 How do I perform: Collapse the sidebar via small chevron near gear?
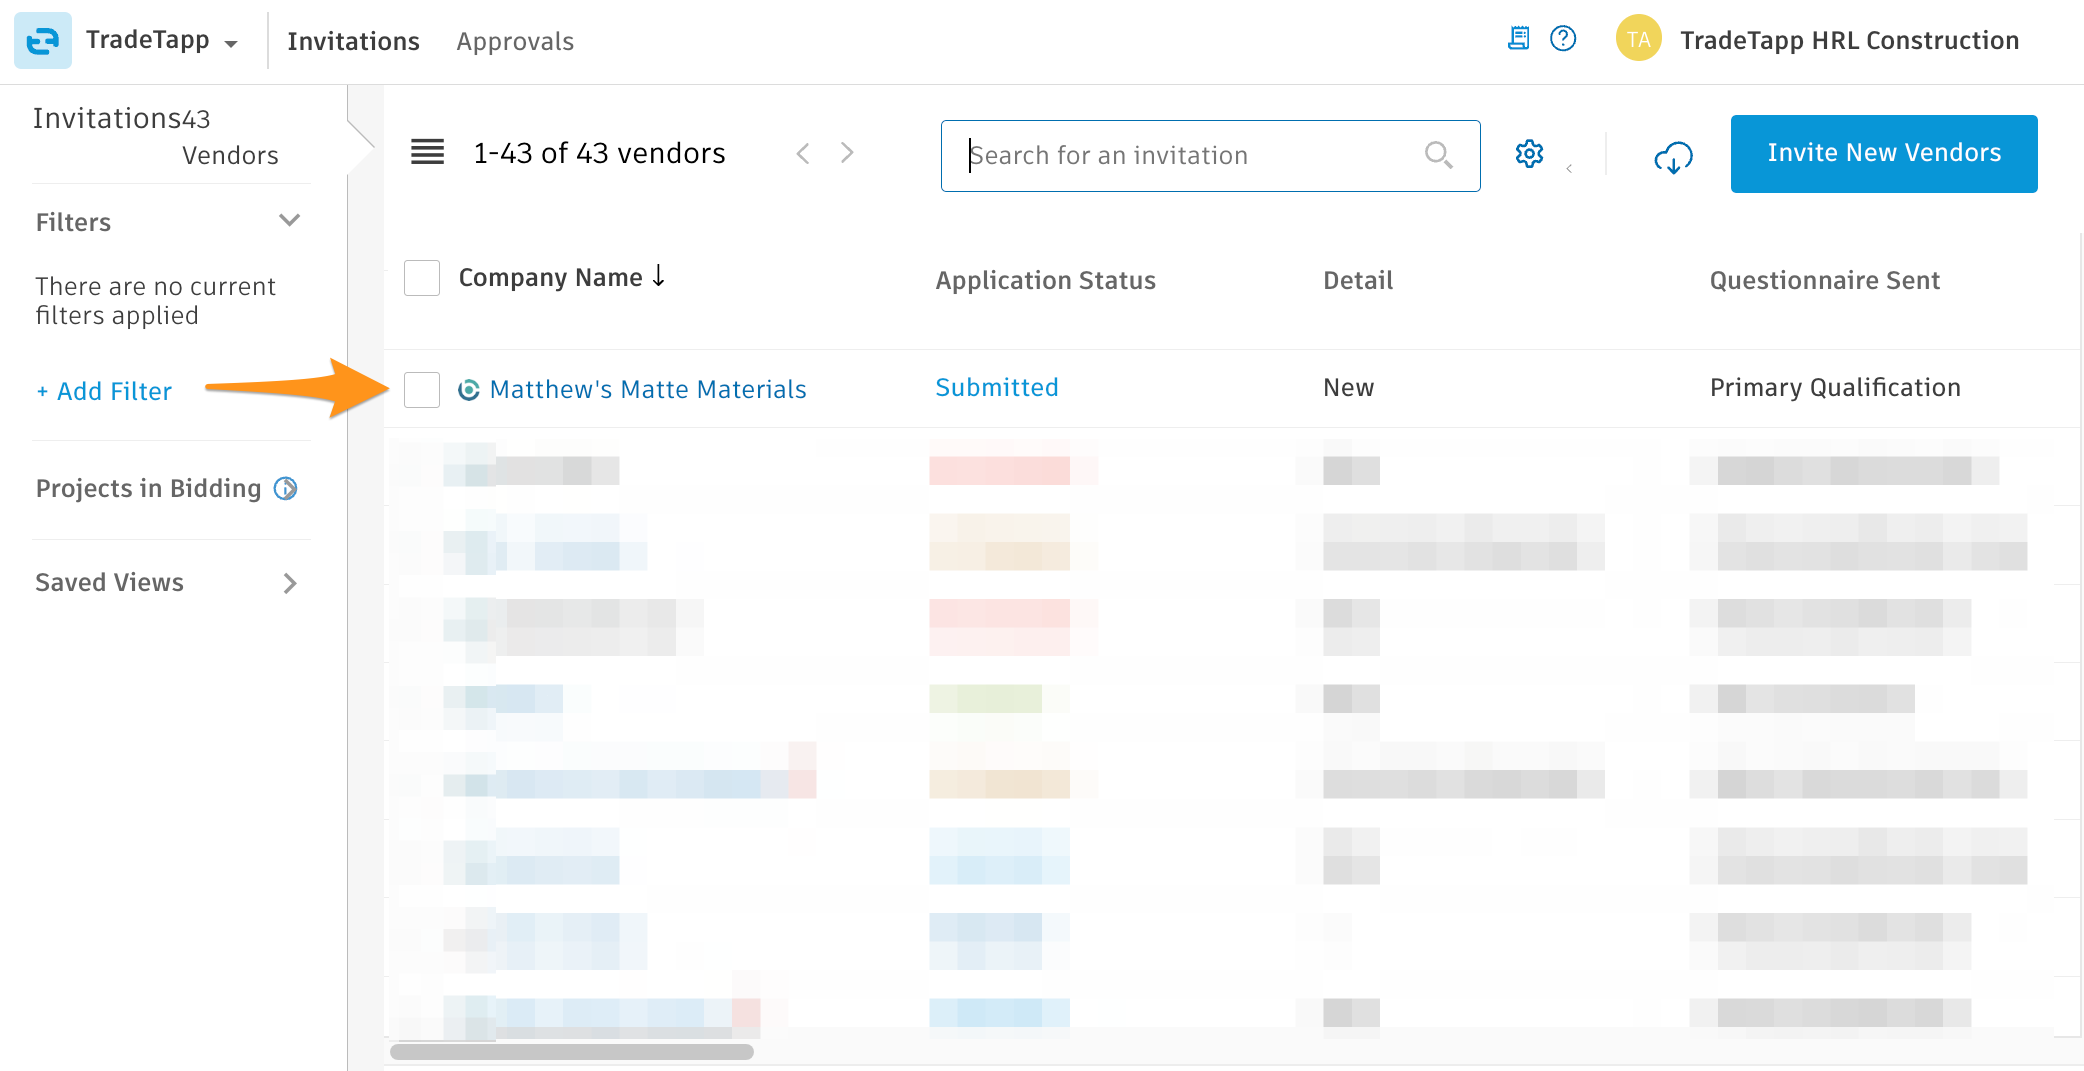[1569, 168]
